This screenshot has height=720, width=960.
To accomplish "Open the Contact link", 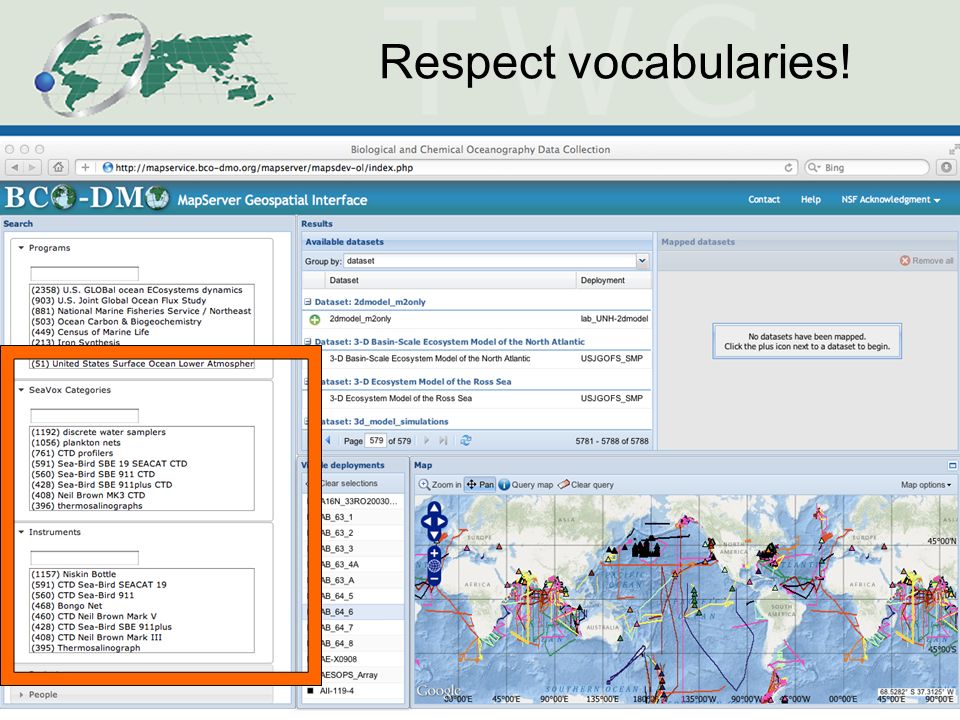I will click(x=763, y=200).
